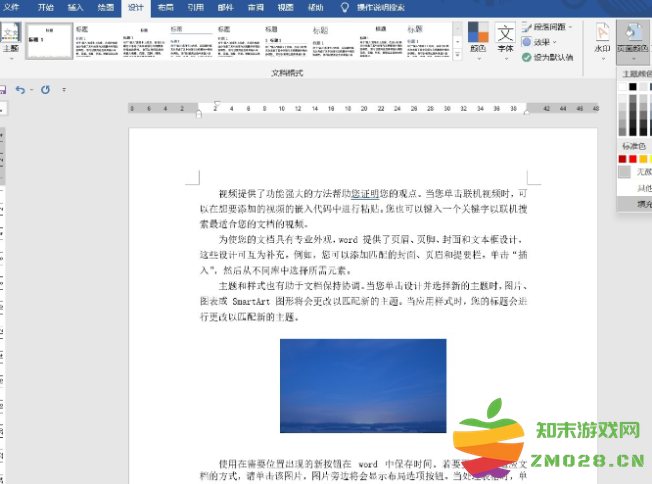Select the 设计 tab
This screenshot has height=484, width=652.
click(x=136, y=8)
